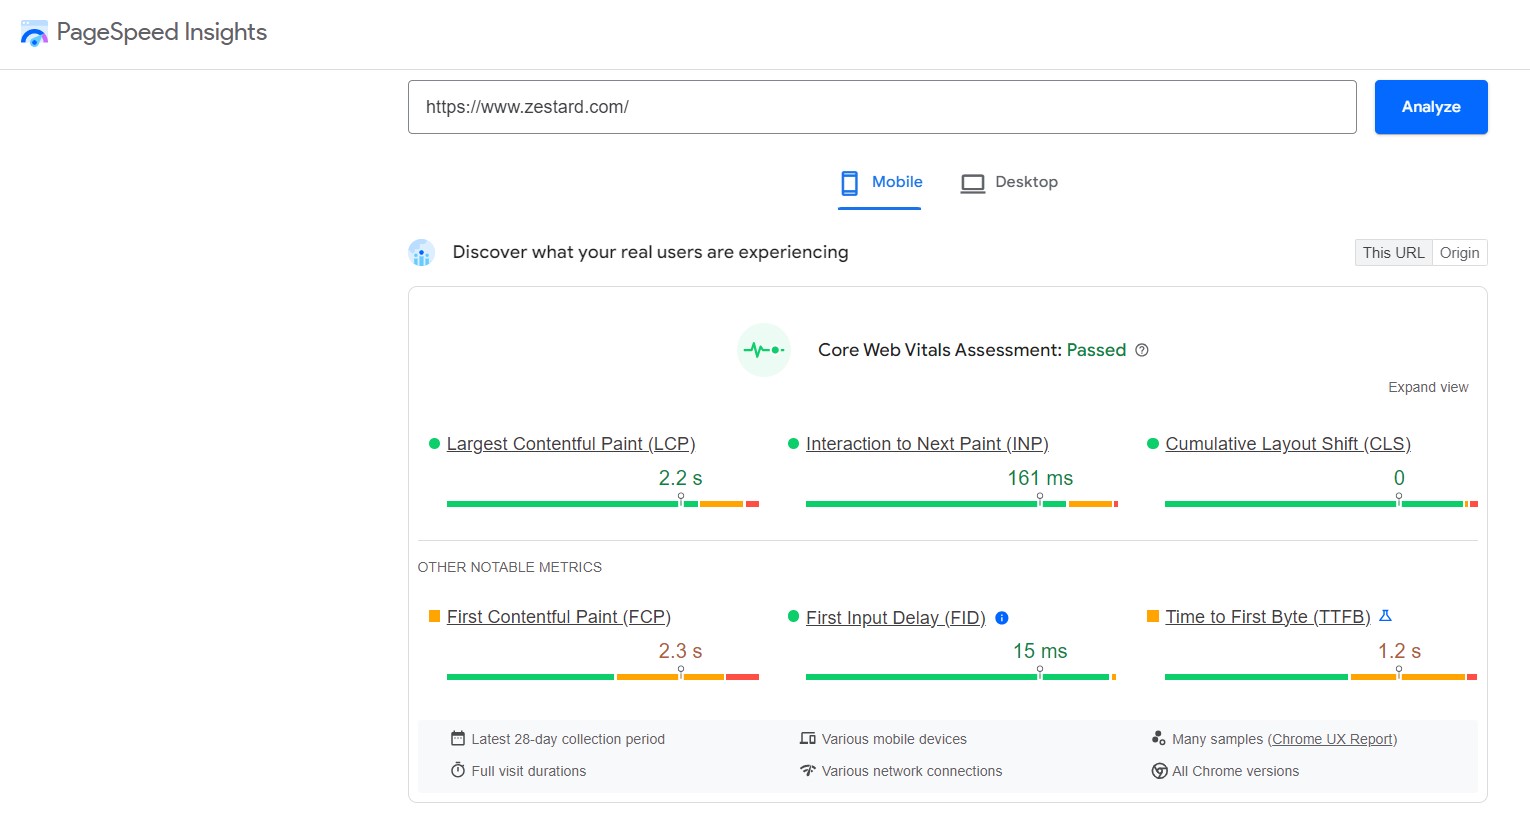Click the 161 ms INP value

pyautogui.click(x=1040, y=478)
